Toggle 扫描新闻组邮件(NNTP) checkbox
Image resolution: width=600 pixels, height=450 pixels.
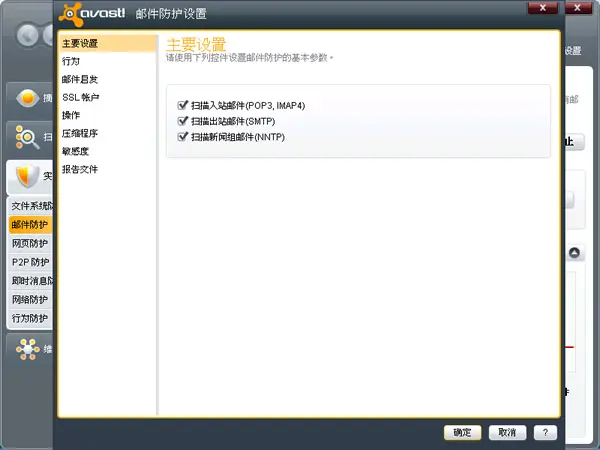[183, 137]
